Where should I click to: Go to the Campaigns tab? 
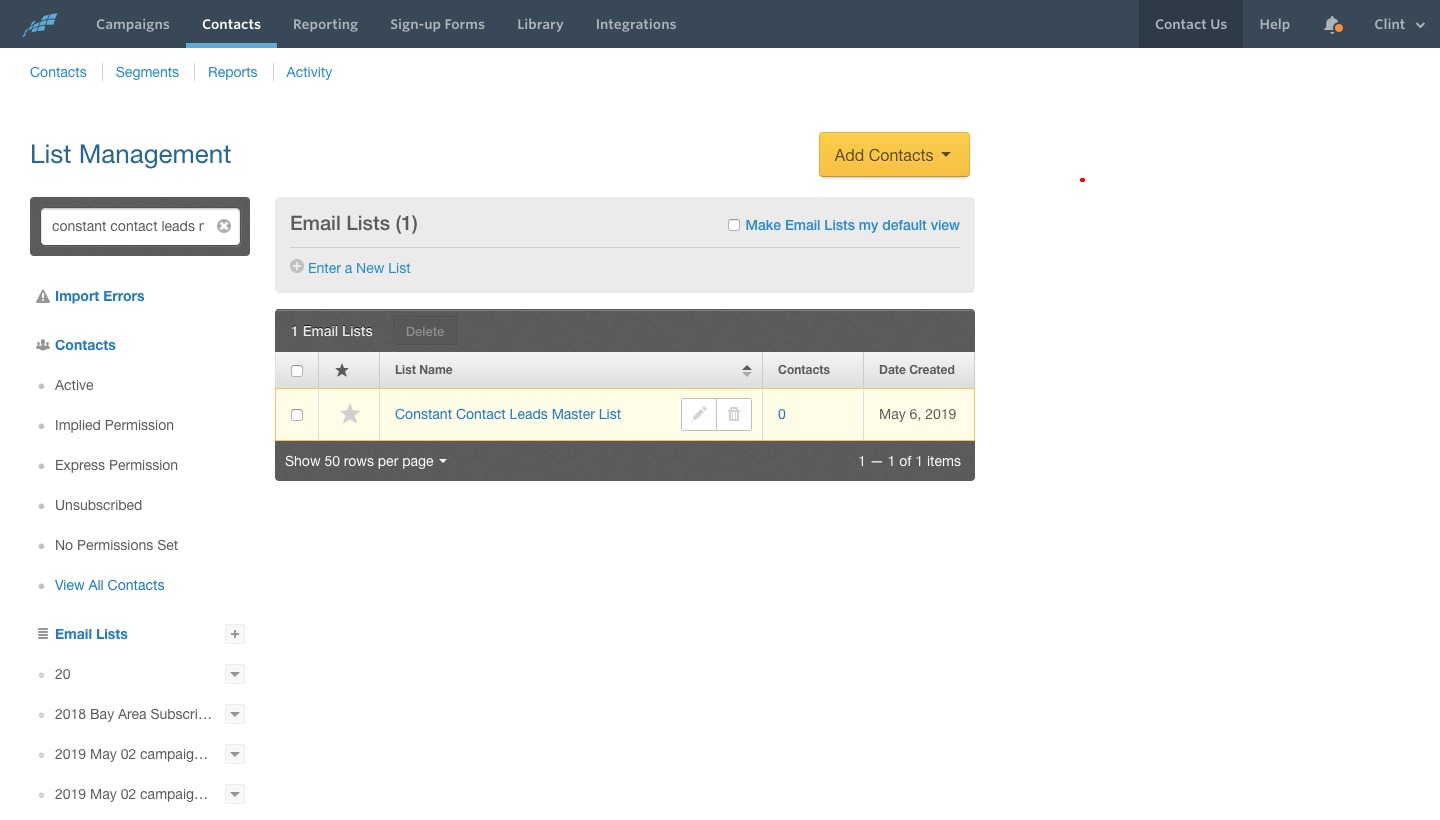[x=133, y=24]
